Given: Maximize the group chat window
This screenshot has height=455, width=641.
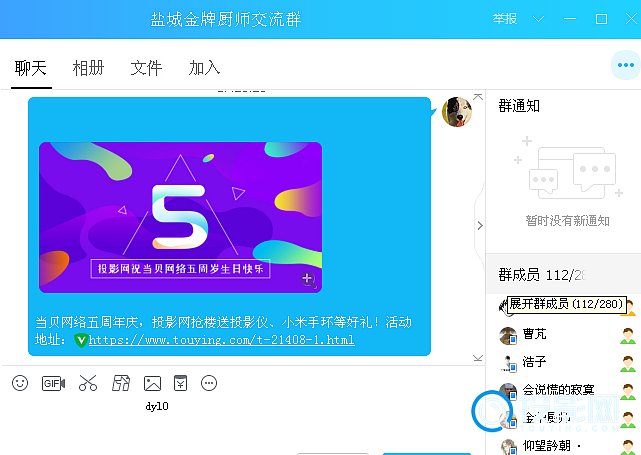Looking at the screenshot, I should (x=601, y=19).
